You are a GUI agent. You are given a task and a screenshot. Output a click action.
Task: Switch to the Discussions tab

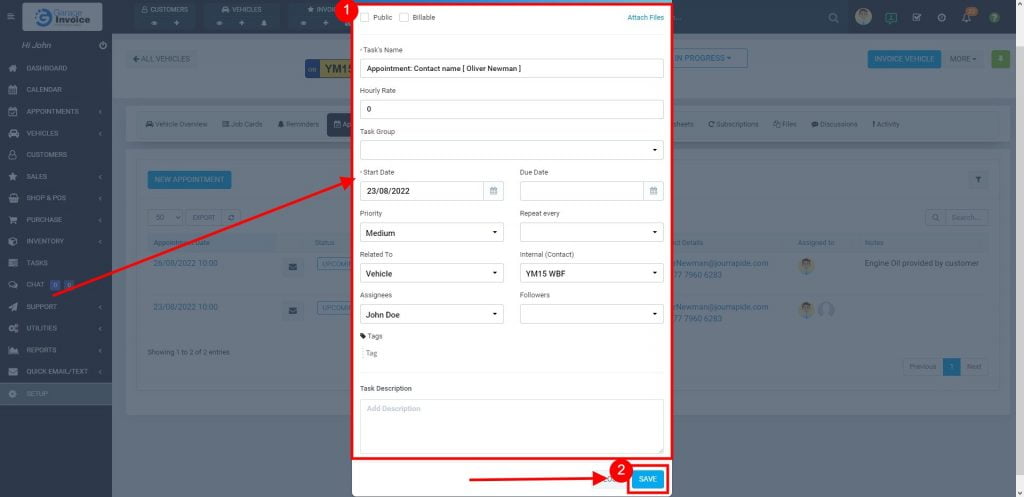click(834, 124)
